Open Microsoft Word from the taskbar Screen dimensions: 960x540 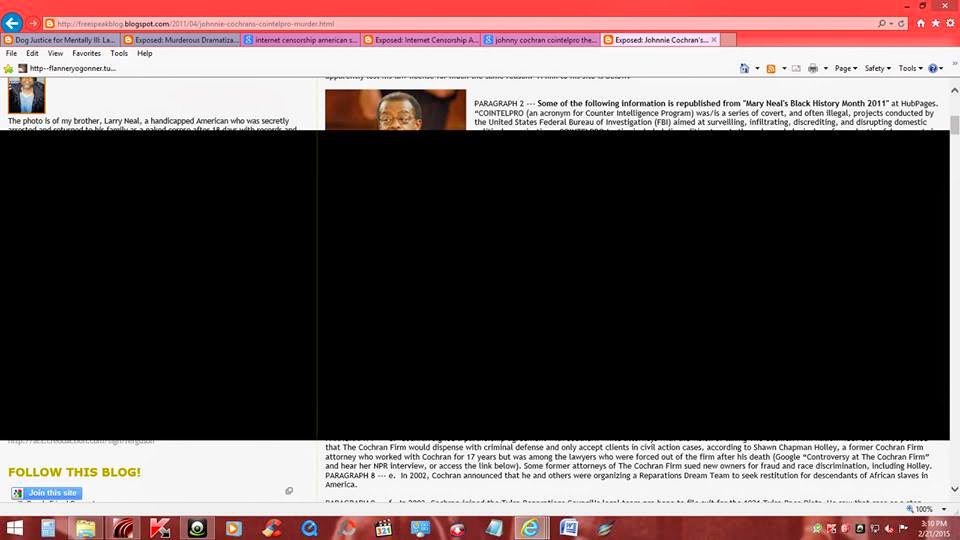569,528
